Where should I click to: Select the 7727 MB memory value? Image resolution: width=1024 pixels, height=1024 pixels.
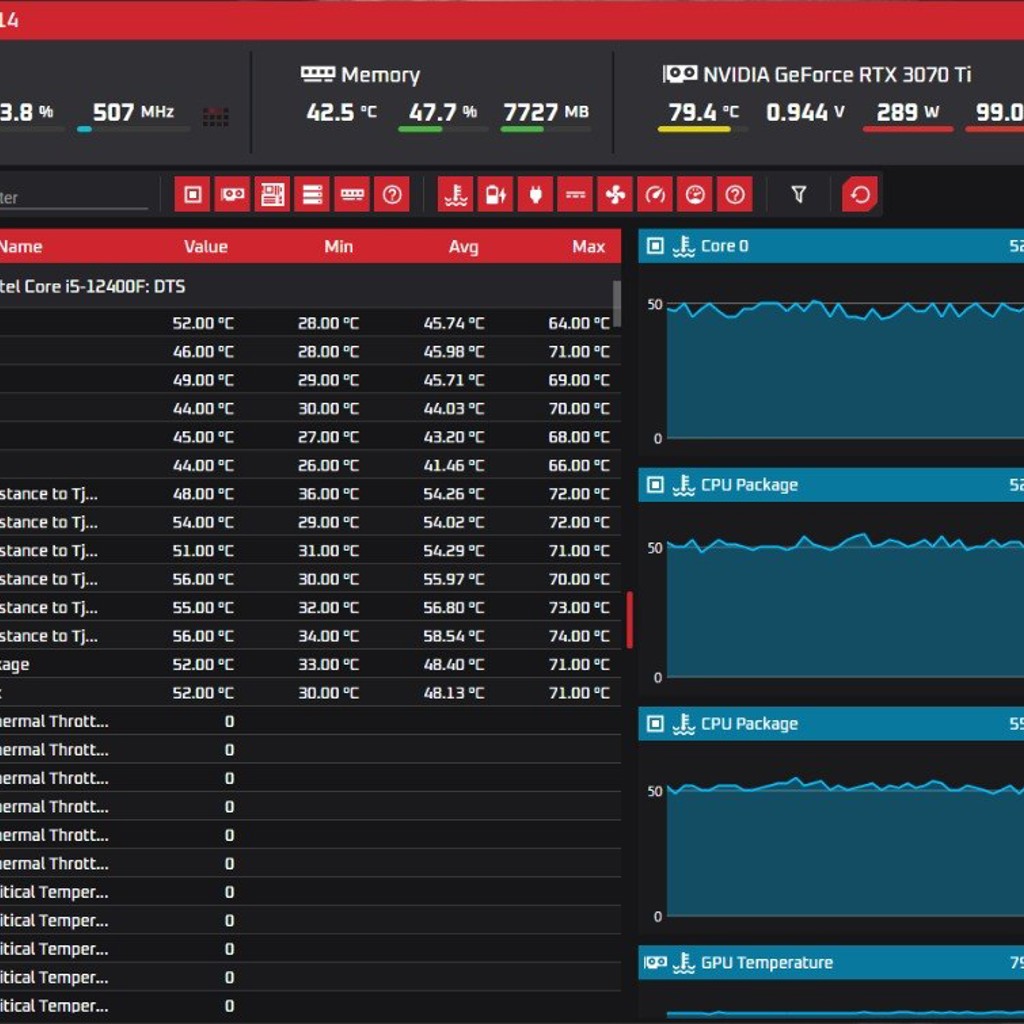[x=546, y=112]
